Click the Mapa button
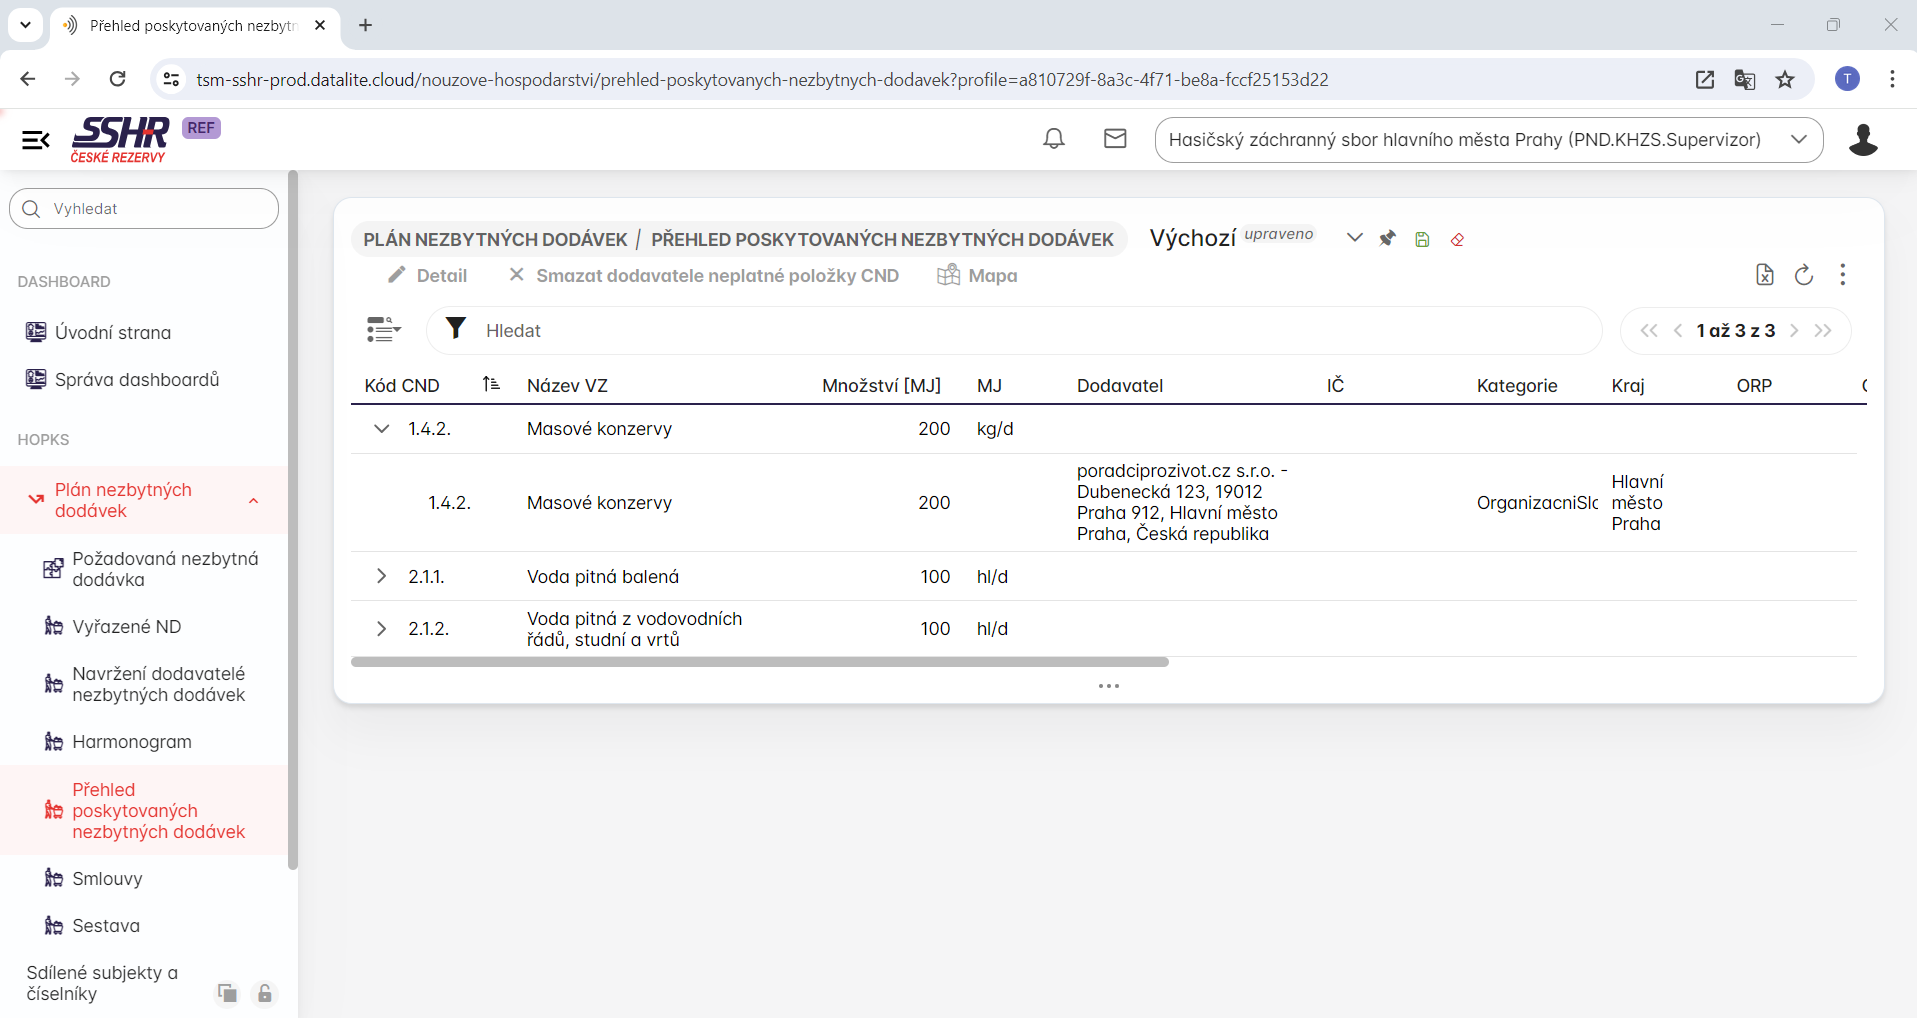 click(977, 276)
